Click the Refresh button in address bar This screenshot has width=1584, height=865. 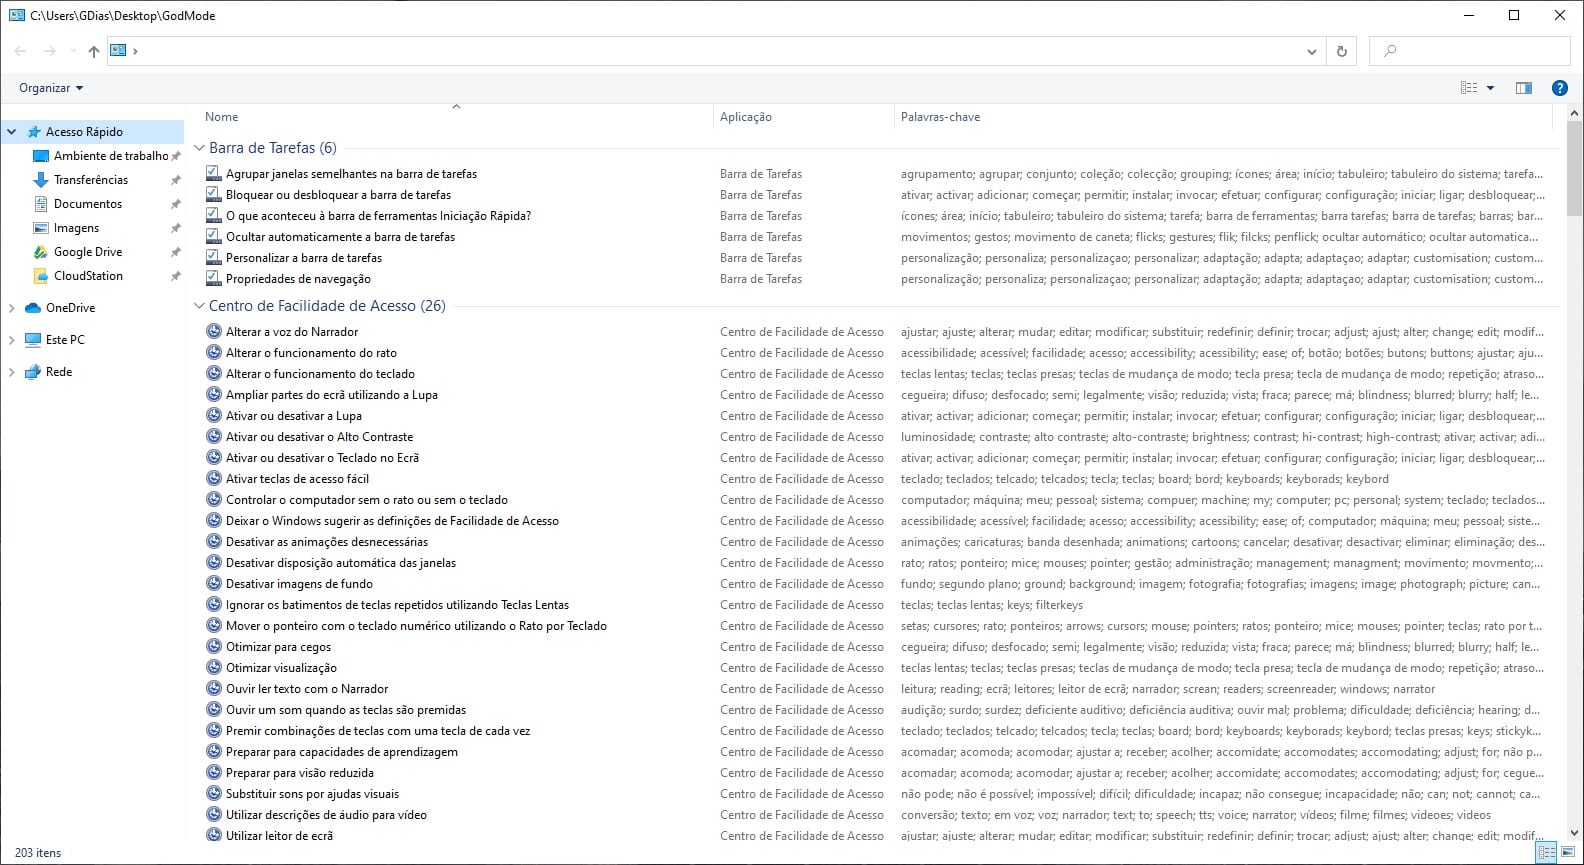click(1341, 51)
